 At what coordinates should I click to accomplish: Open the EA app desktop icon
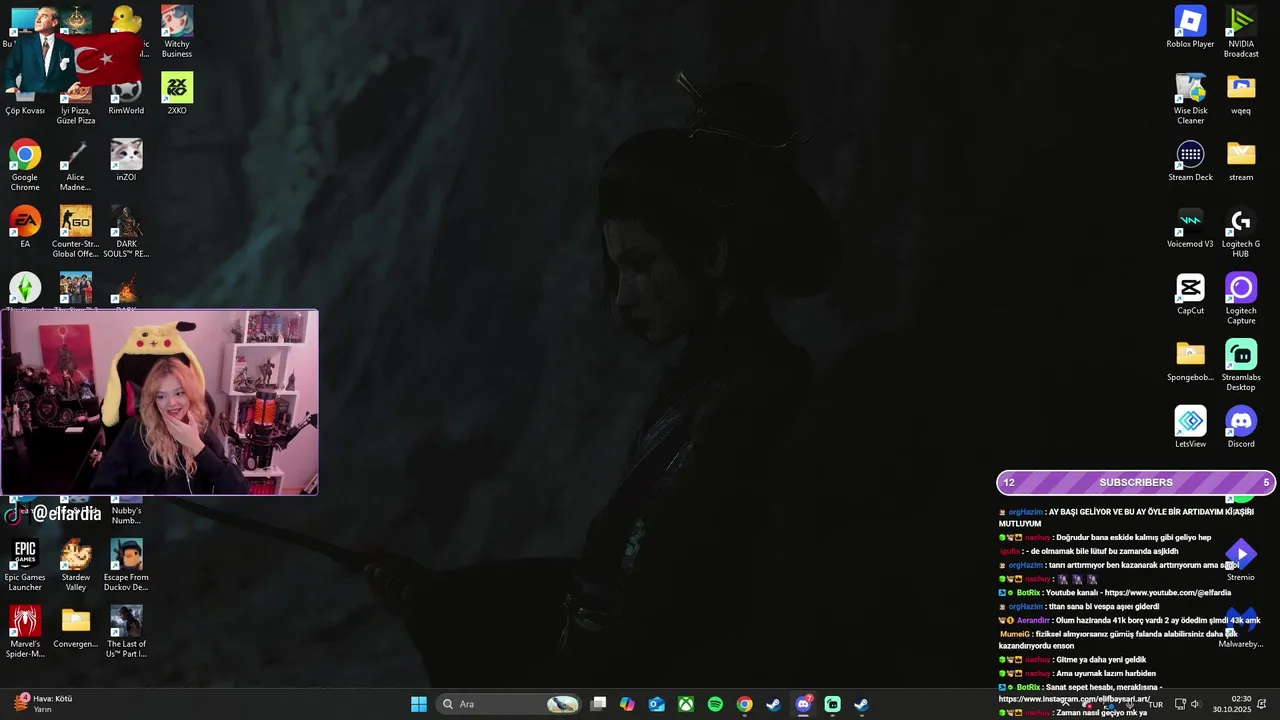[x=25, y=227]
